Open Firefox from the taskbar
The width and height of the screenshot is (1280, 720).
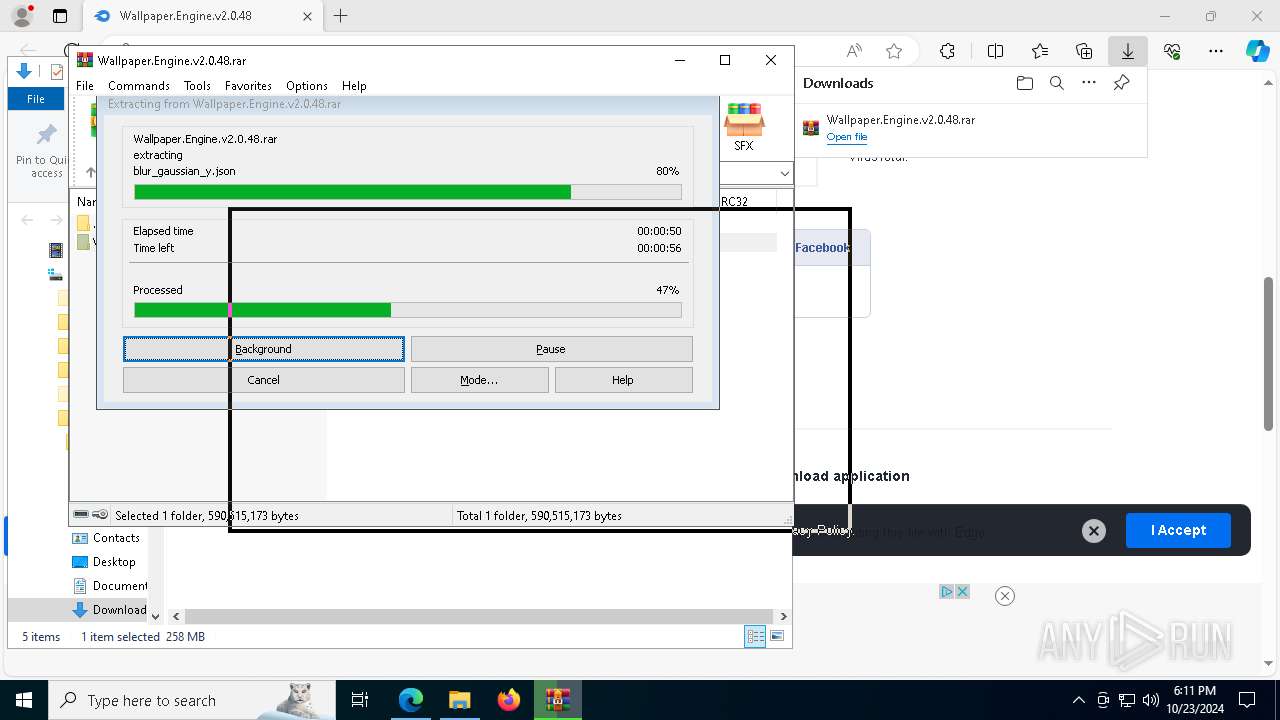[x=509, y=701]
